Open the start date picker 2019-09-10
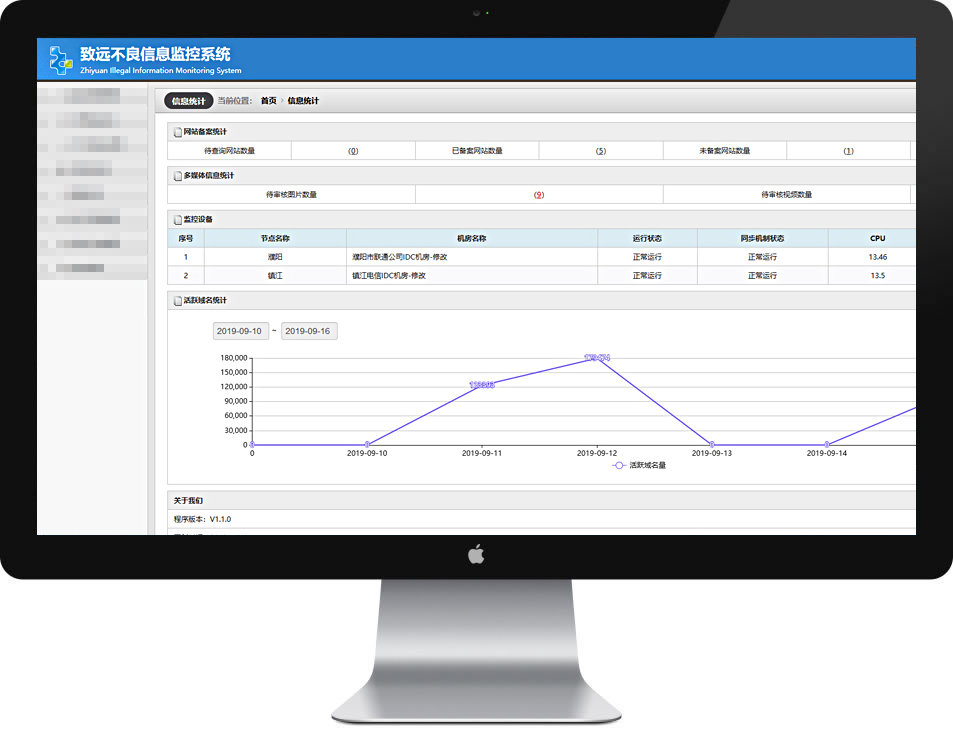The width and height of the screenshot is (953, 739). pos(240,331)
